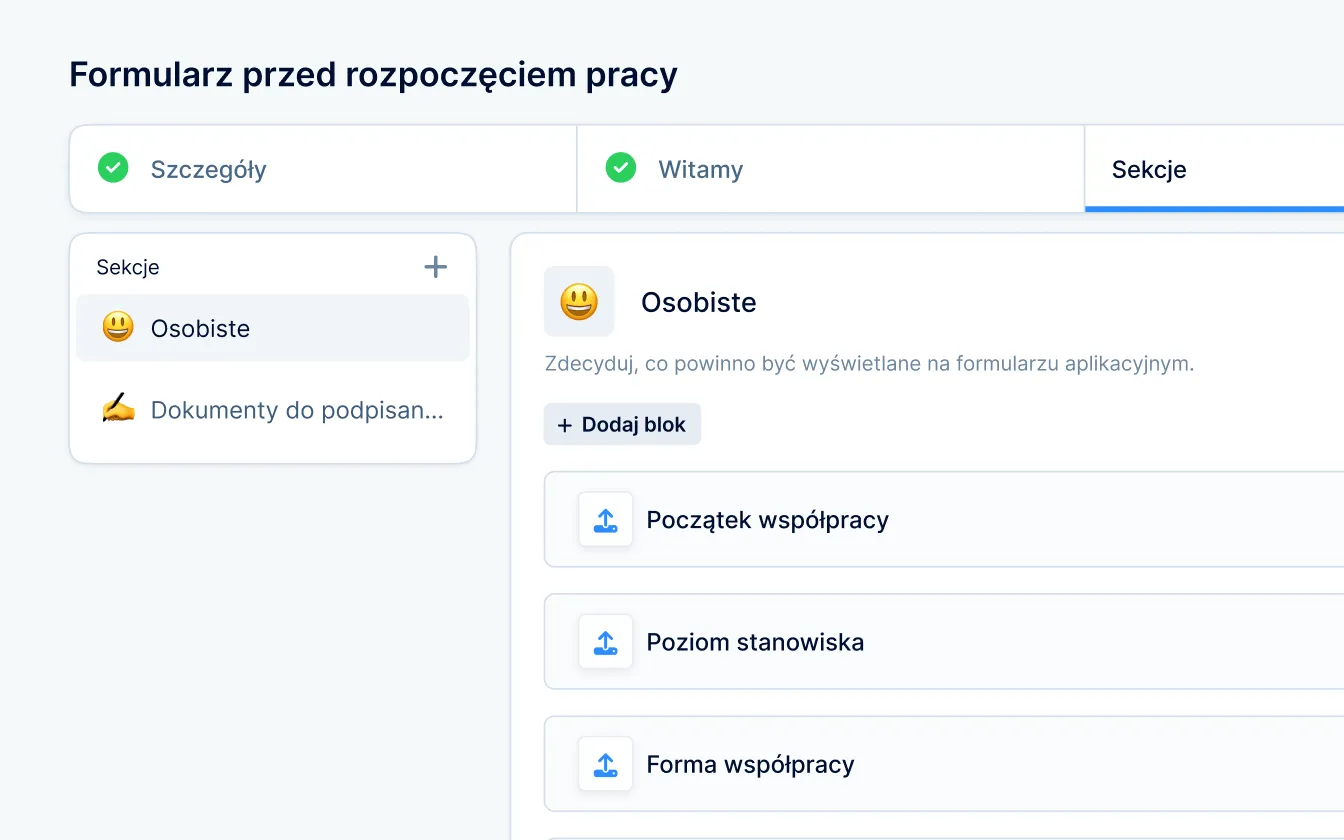Click the Osobiste section title in the main panel
1344x840 pixels.
[x=698, y=302]
